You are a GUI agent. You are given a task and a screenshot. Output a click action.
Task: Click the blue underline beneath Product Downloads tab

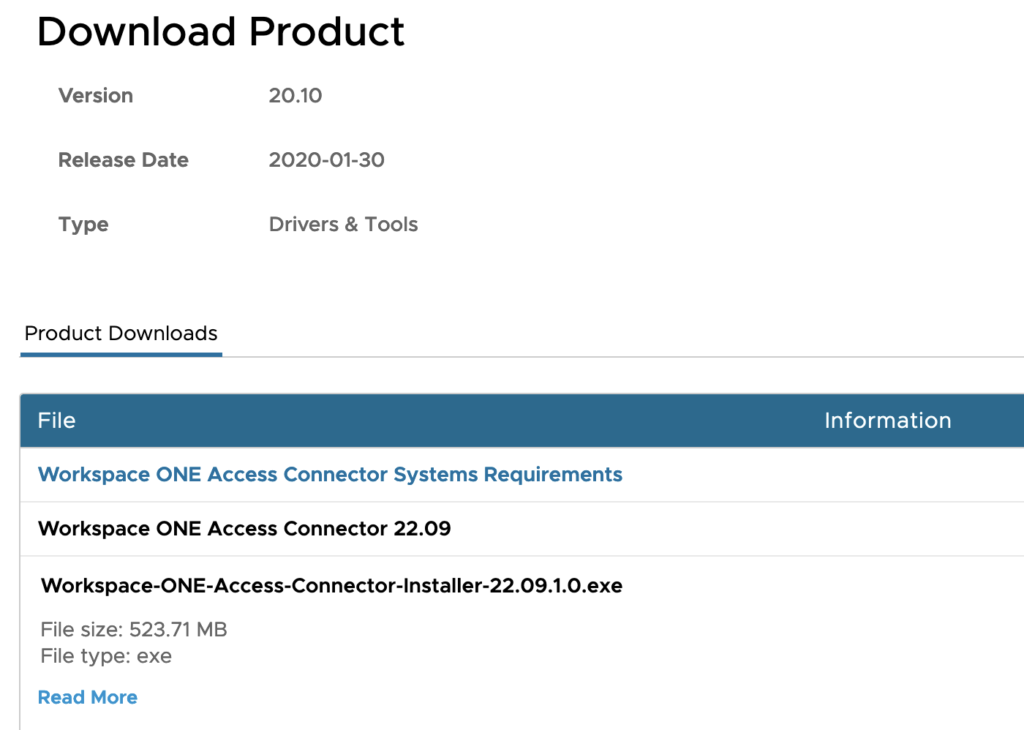(x=121, y=354)
